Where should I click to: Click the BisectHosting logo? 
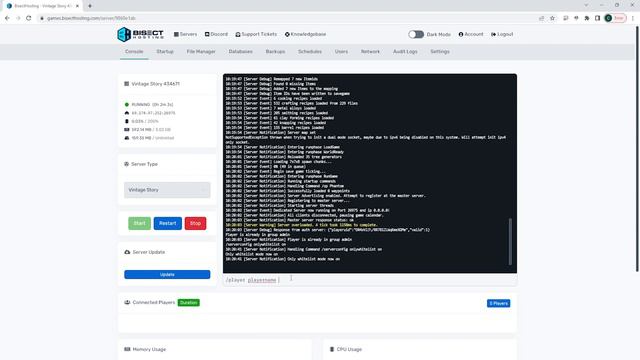140,34
